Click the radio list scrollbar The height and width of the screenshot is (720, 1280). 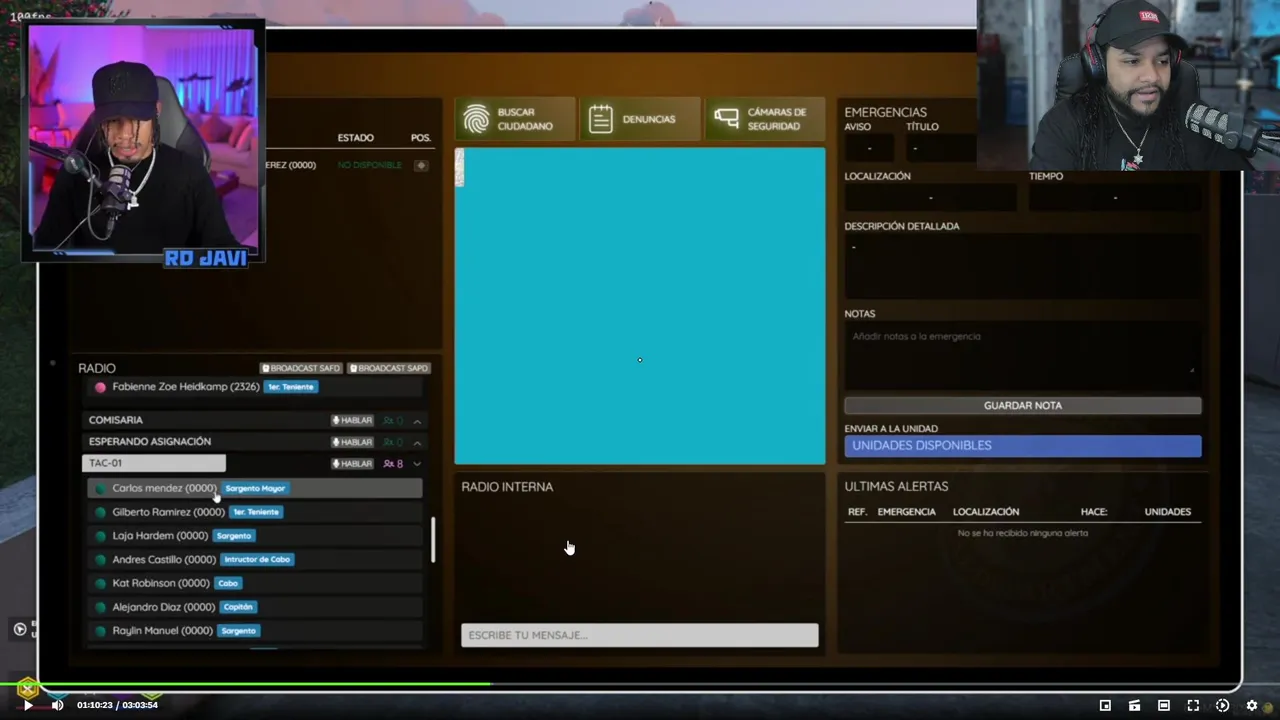[x=433, y=540]
